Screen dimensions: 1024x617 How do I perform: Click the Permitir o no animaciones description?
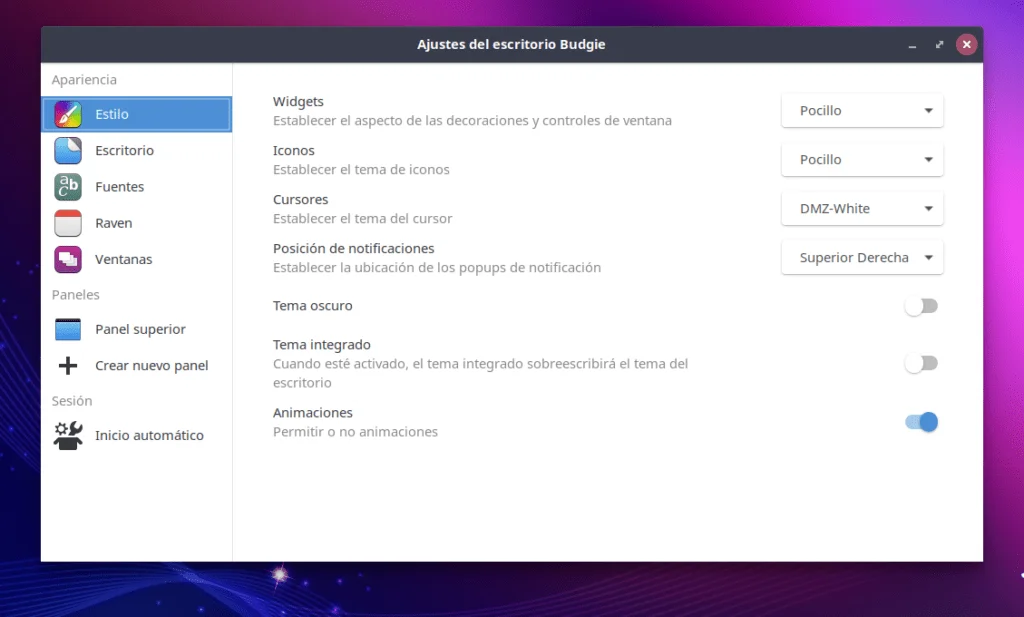tap(355, 432)
